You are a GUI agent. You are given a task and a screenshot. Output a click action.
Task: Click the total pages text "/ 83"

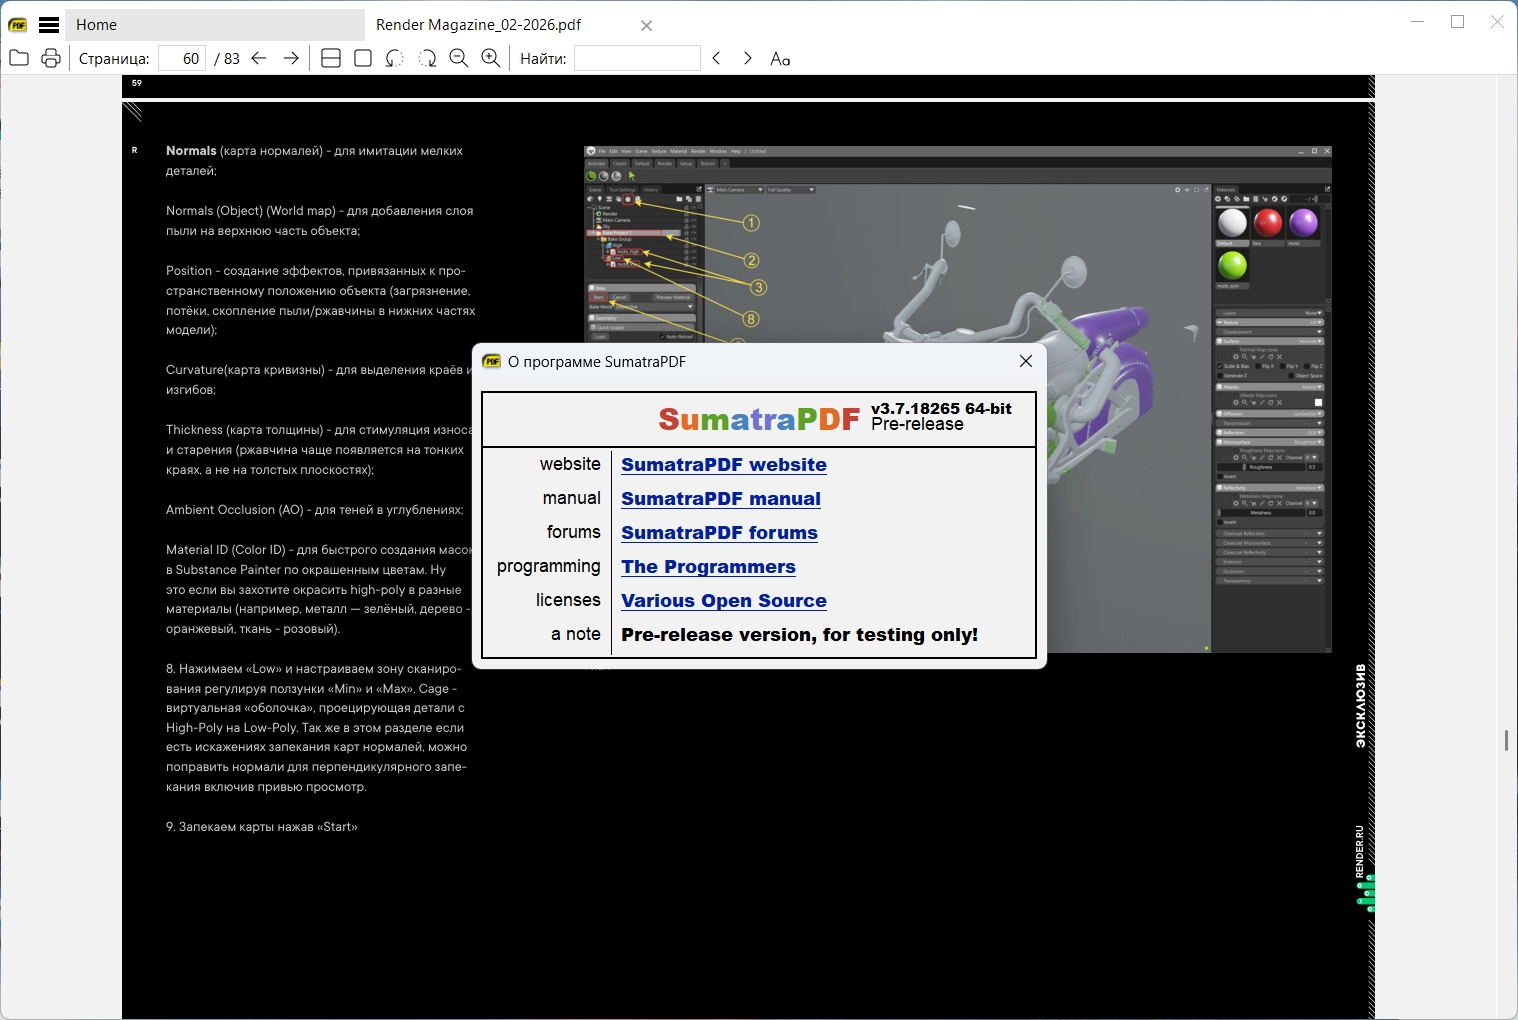[227, 58]
